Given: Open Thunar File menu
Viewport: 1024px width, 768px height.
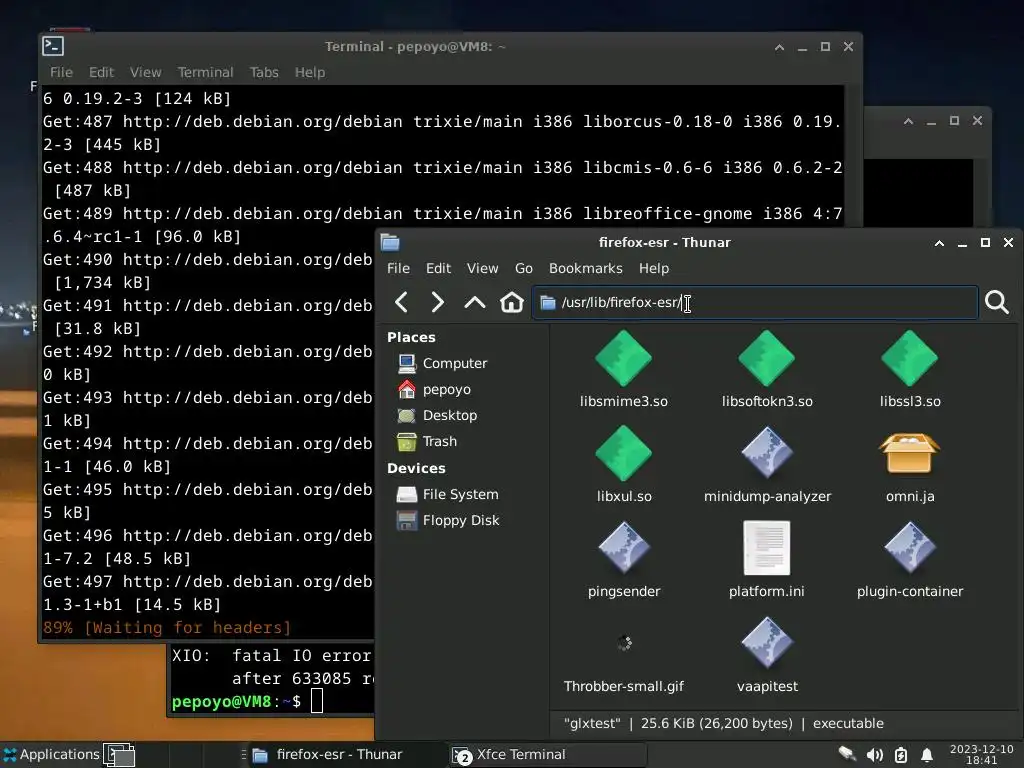Looking at the screenshot, I should pos(398,268).
